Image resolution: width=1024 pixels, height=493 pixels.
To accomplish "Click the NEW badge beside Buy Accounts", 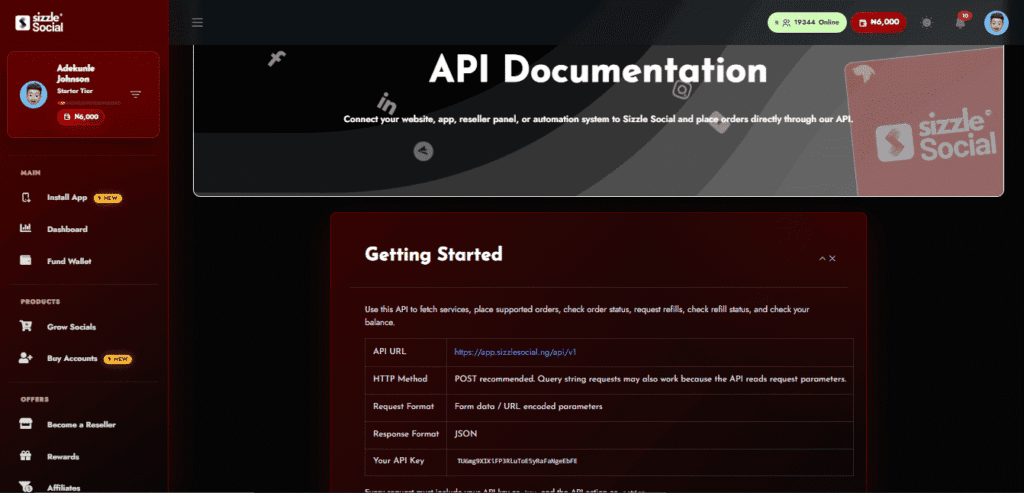I will (118, 358).
